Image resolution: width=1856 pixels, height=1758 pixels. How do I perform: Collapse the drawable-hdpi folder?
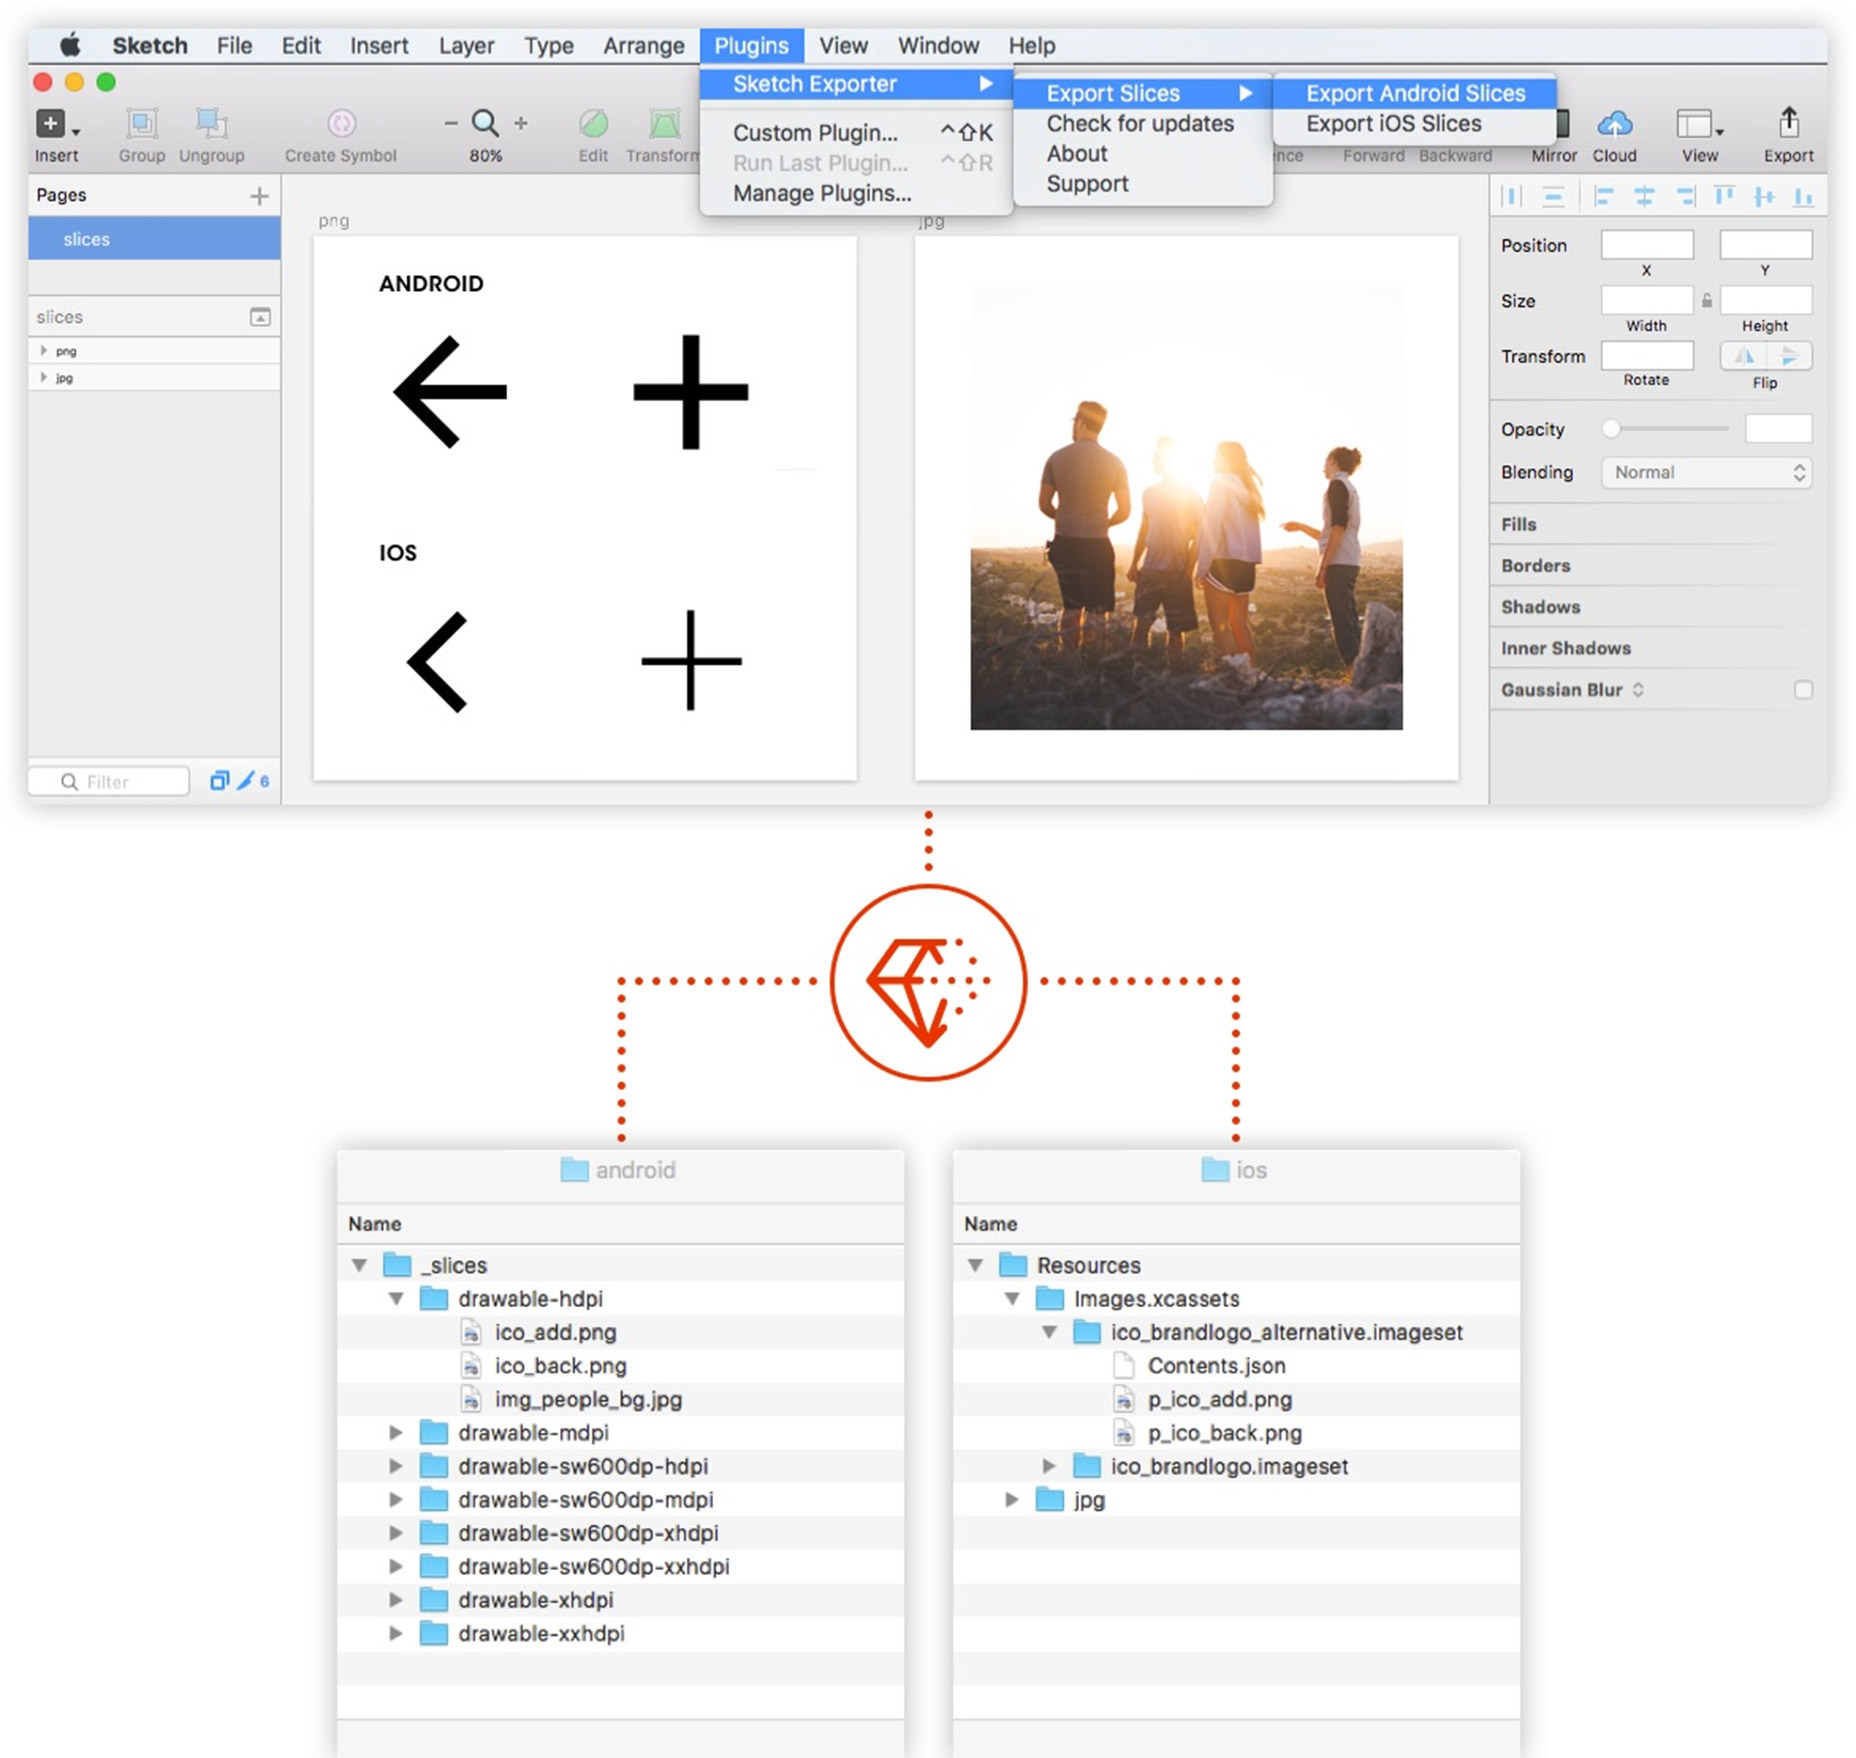pos(396,1299)
